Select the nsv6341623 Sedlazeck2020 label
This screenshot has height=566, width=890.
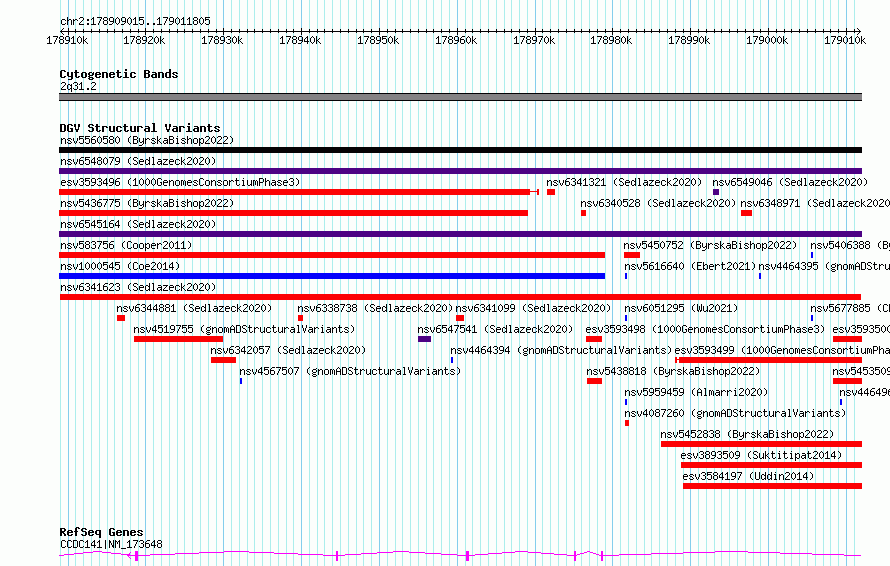(138, 287)
